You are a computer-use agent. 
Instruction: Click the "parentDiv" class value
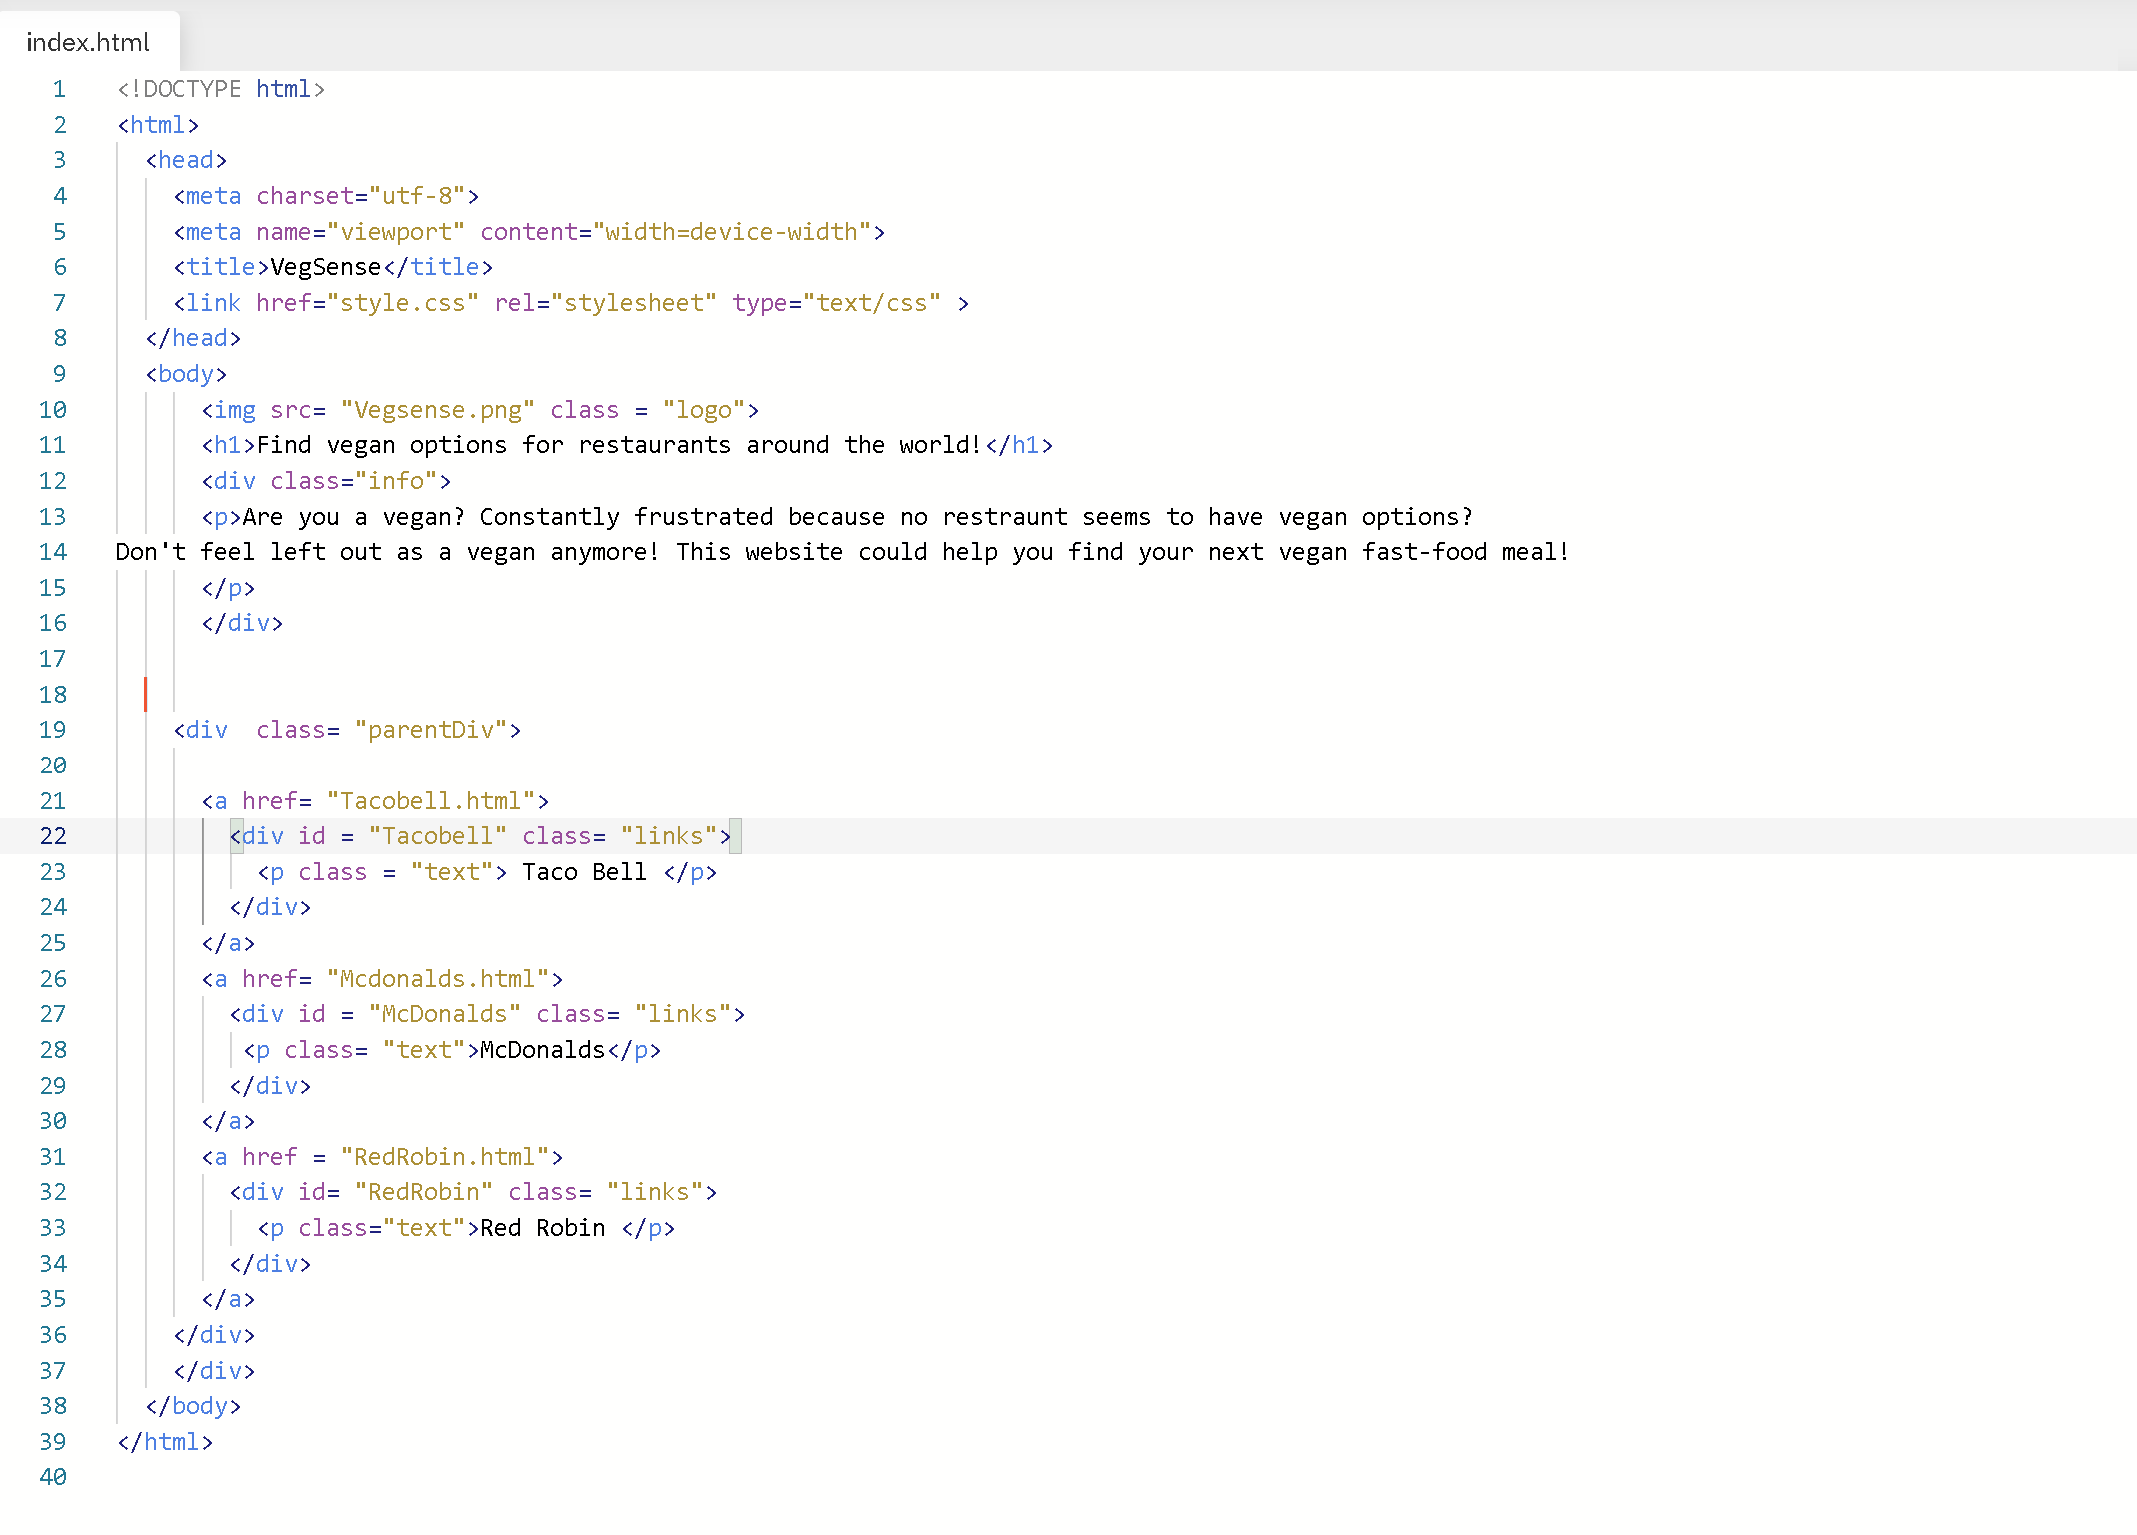click(x=431, y=730)
